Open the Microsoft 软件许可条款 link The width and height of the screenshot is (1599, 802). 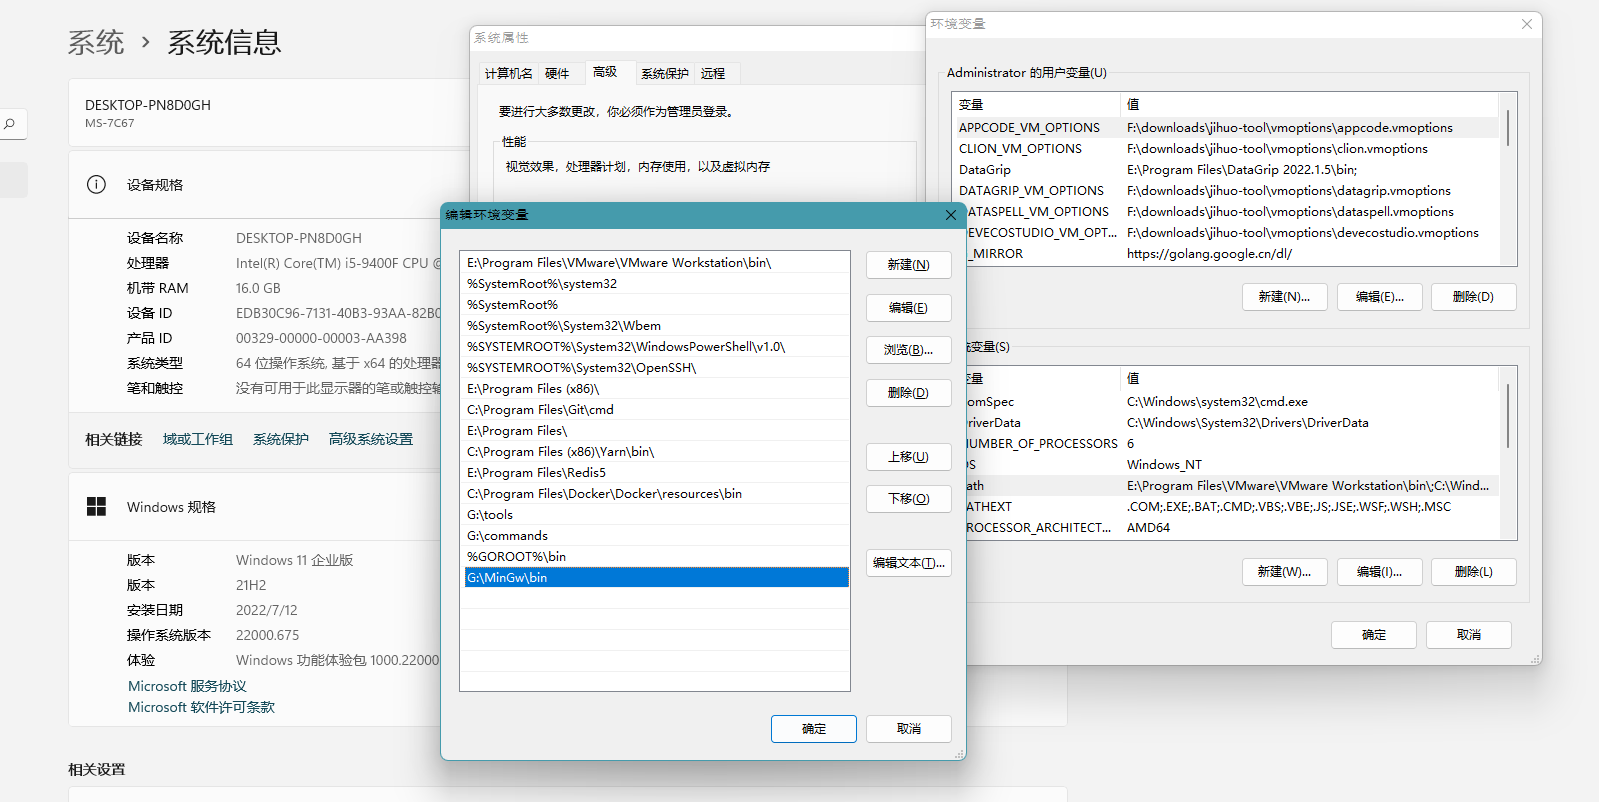tap(201, 707)
